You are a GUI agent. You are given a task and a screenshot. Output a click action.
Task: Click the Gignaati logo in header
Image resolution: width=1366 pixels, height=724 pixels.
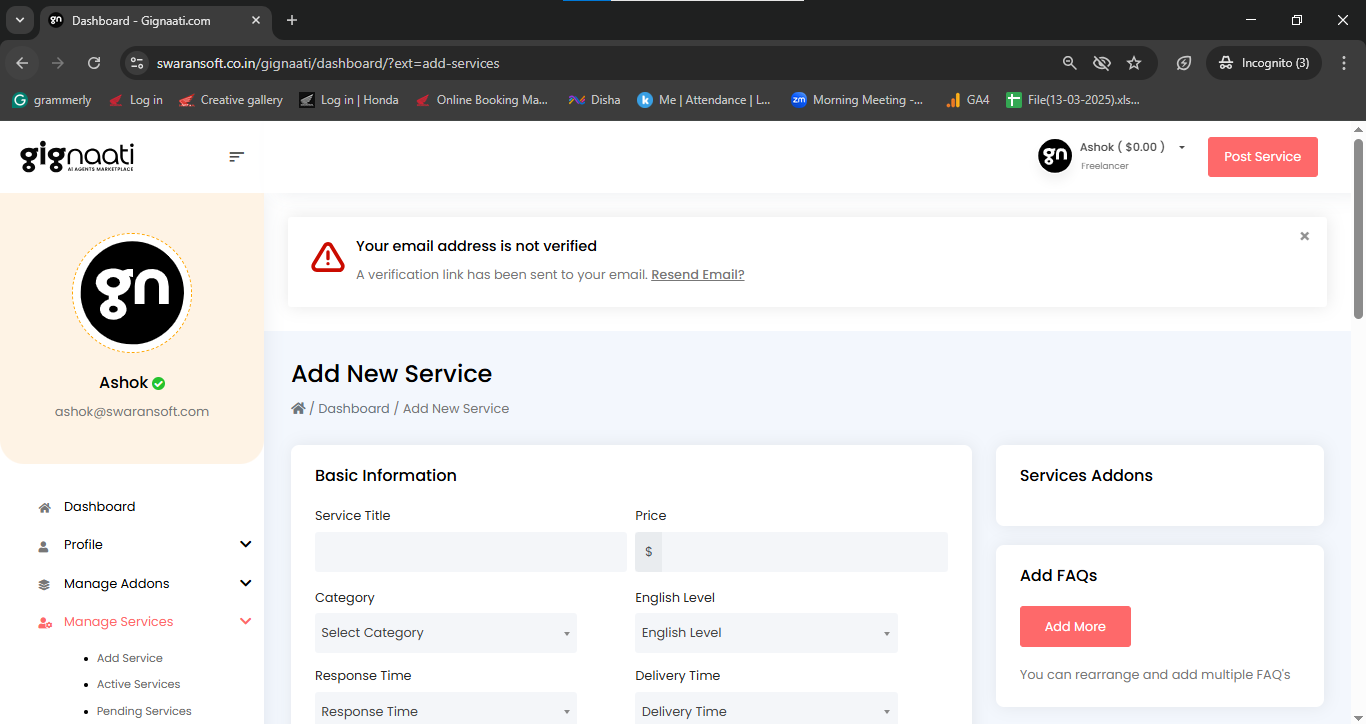click(77, 157)
